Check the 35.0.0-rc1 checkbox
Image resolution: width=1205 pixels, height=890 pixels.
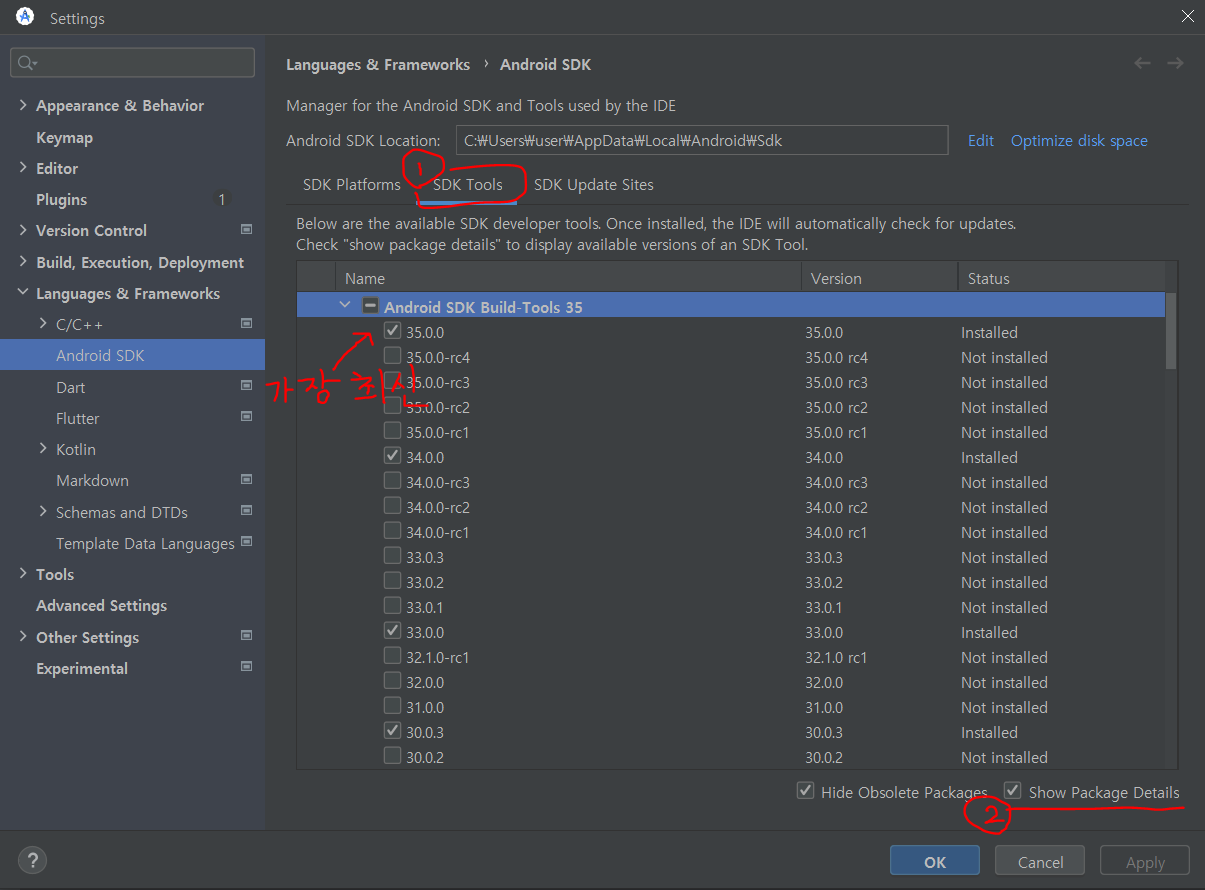click(392, 431)
